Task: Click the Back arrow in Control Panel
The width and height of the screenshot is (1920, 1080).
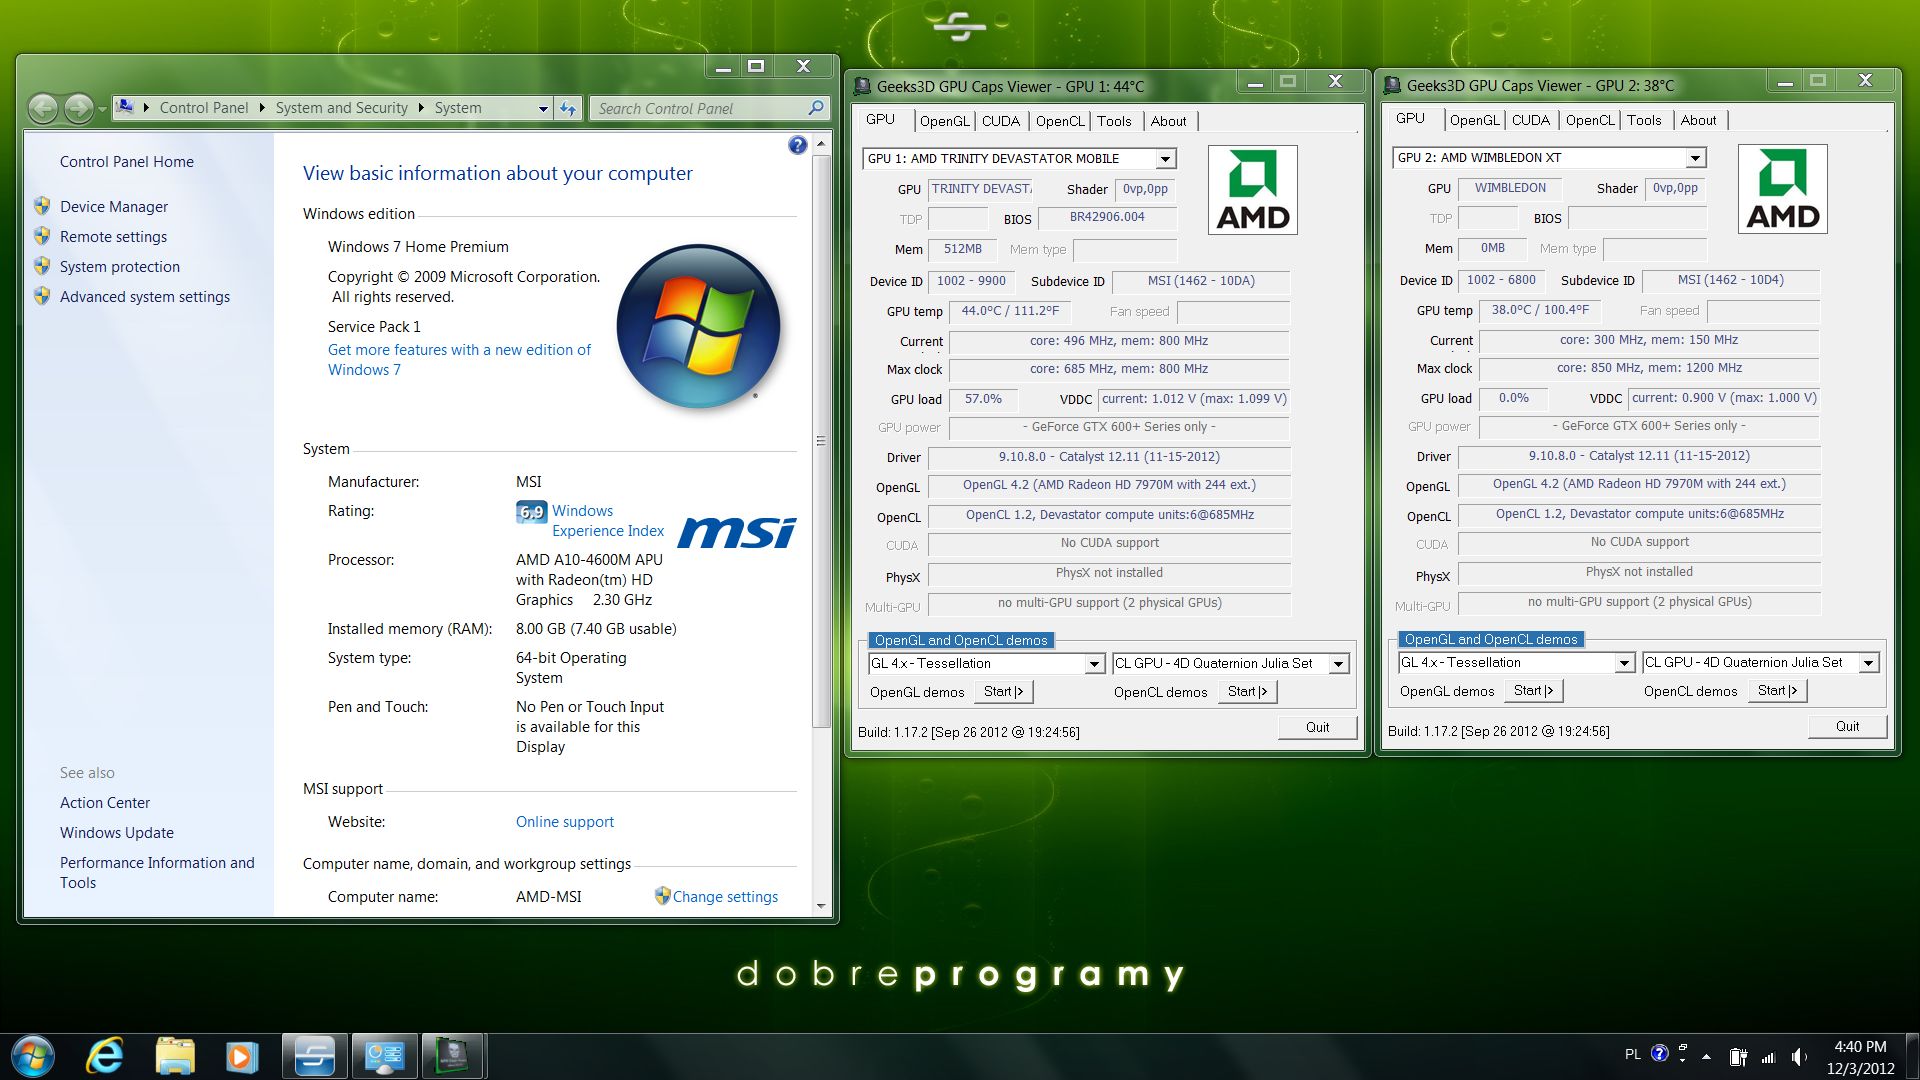Action: point(43,108)
